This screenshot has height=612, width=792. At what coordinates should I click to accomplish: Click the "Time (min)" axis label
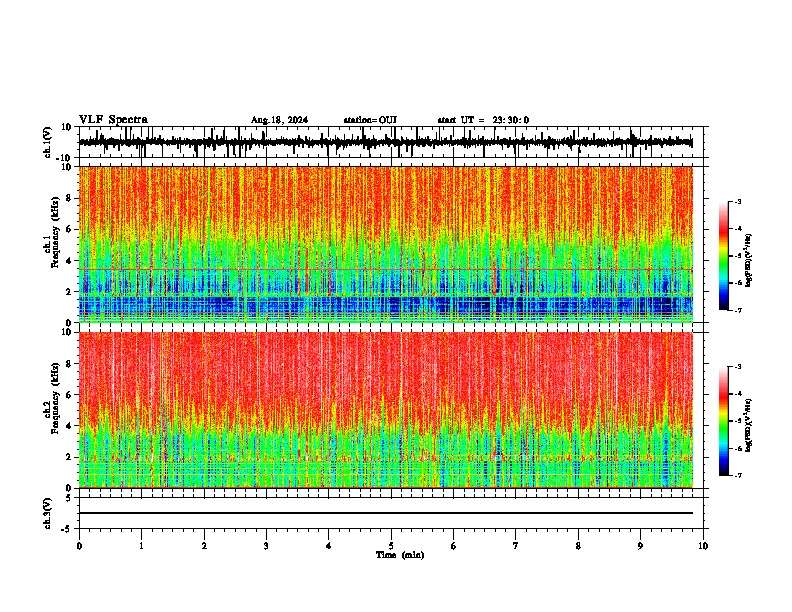tap(400, 555)
